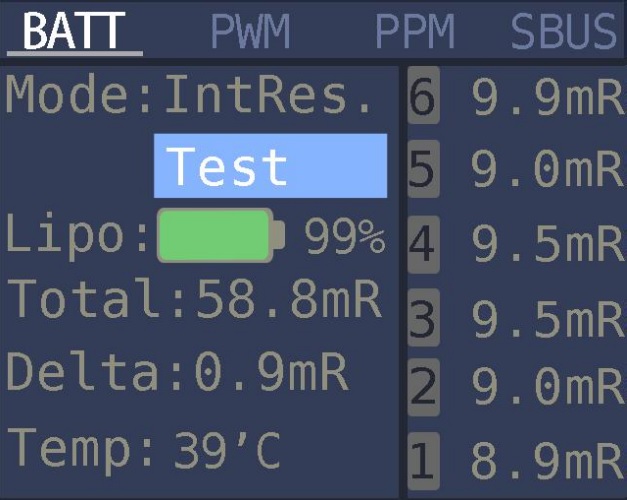Go to the SBUS tab
The height and width of the screenshot is (500, 627).
click(x=564, y=32)
